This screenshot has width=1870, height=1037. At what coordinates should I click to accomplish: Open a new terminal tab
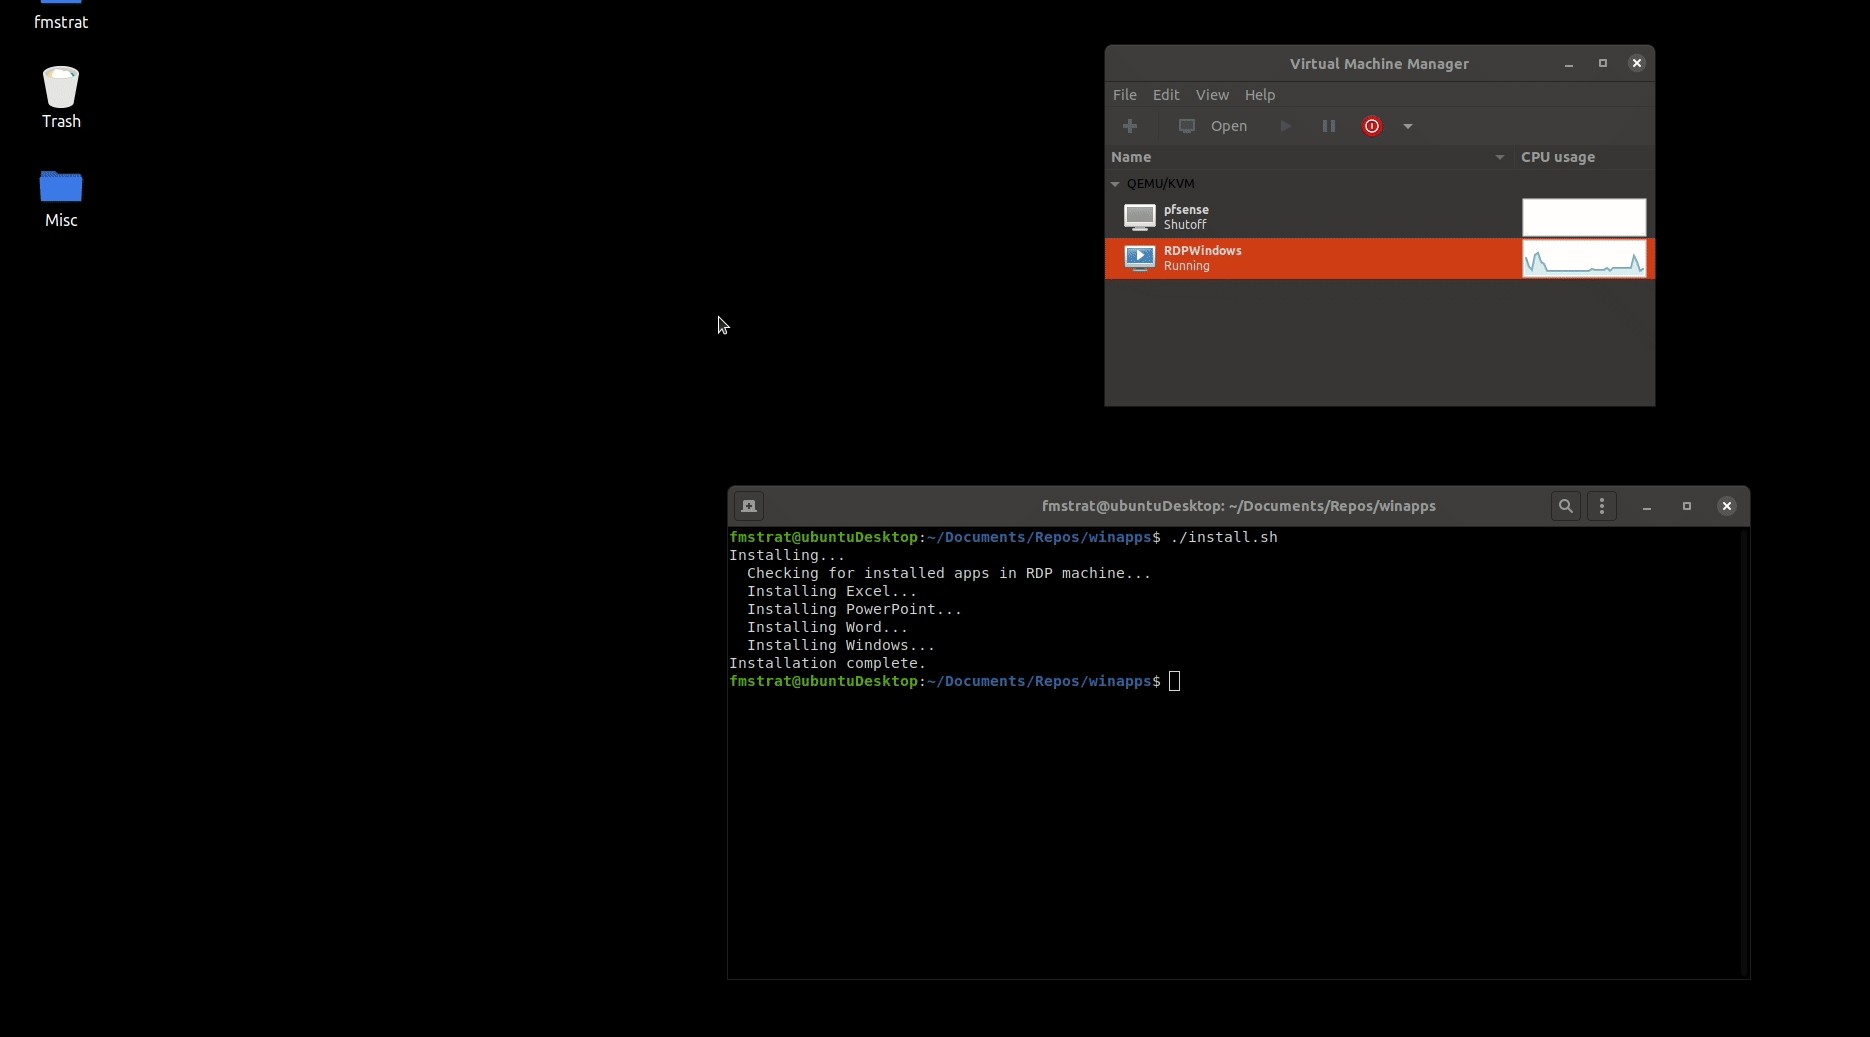pos(749,506)
